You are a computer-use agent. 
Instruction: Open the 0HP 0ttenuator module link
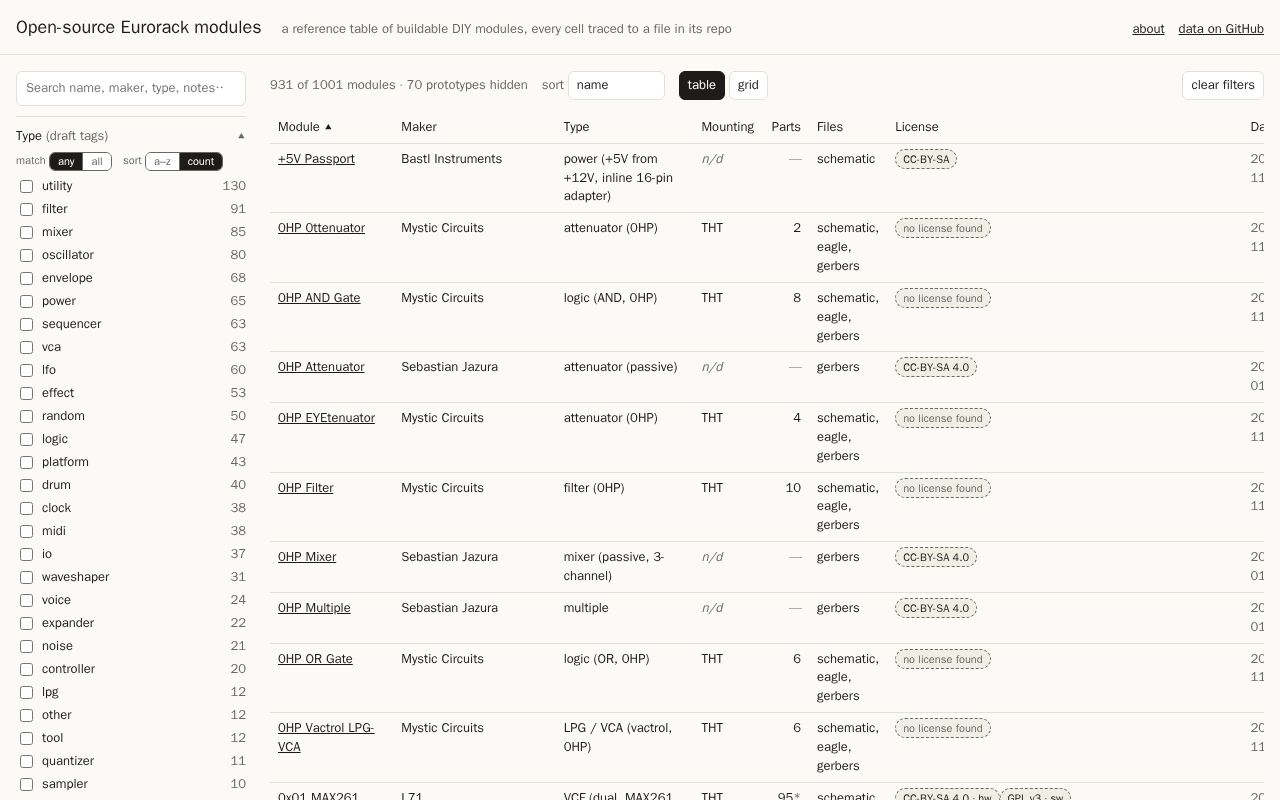(321, 228)
